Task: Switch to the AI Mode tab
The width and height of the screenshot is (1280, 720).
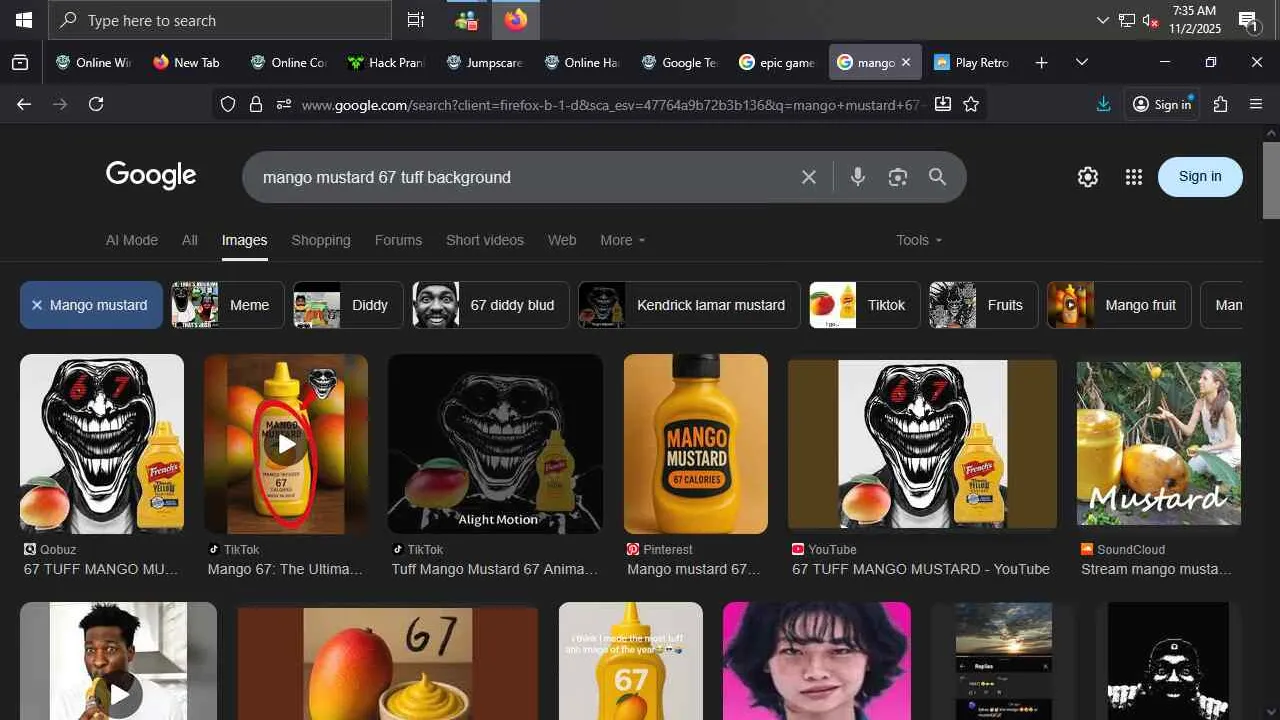Action: [132, 240]
